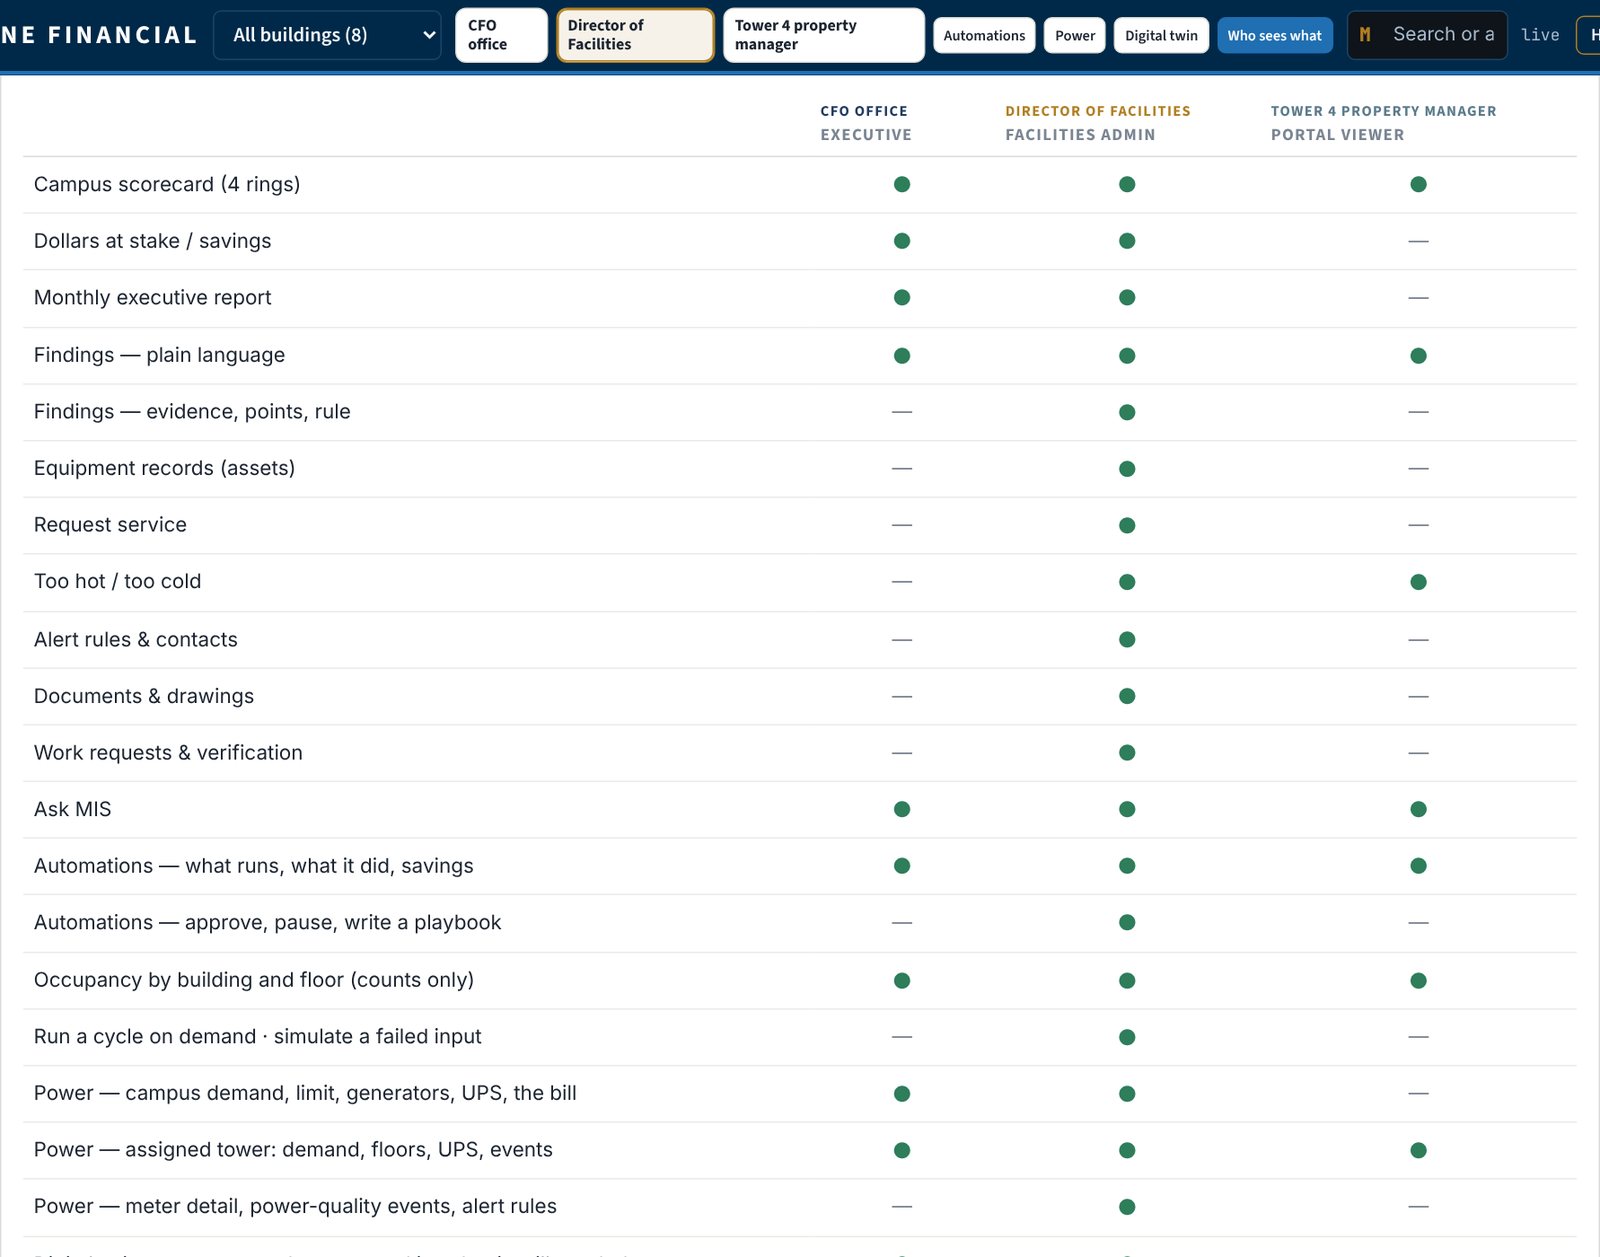Click the Work requests & verification label
Screen dimensions: 1600x1257
point(168,752)
